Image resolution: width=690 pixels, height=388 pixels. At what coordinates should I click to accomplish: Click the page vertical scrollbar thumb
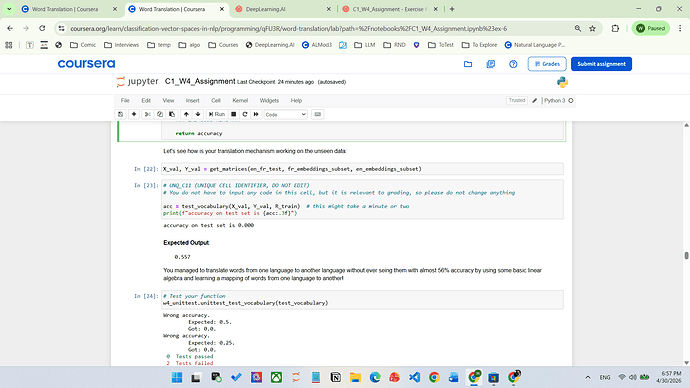(x=686, y=255)
